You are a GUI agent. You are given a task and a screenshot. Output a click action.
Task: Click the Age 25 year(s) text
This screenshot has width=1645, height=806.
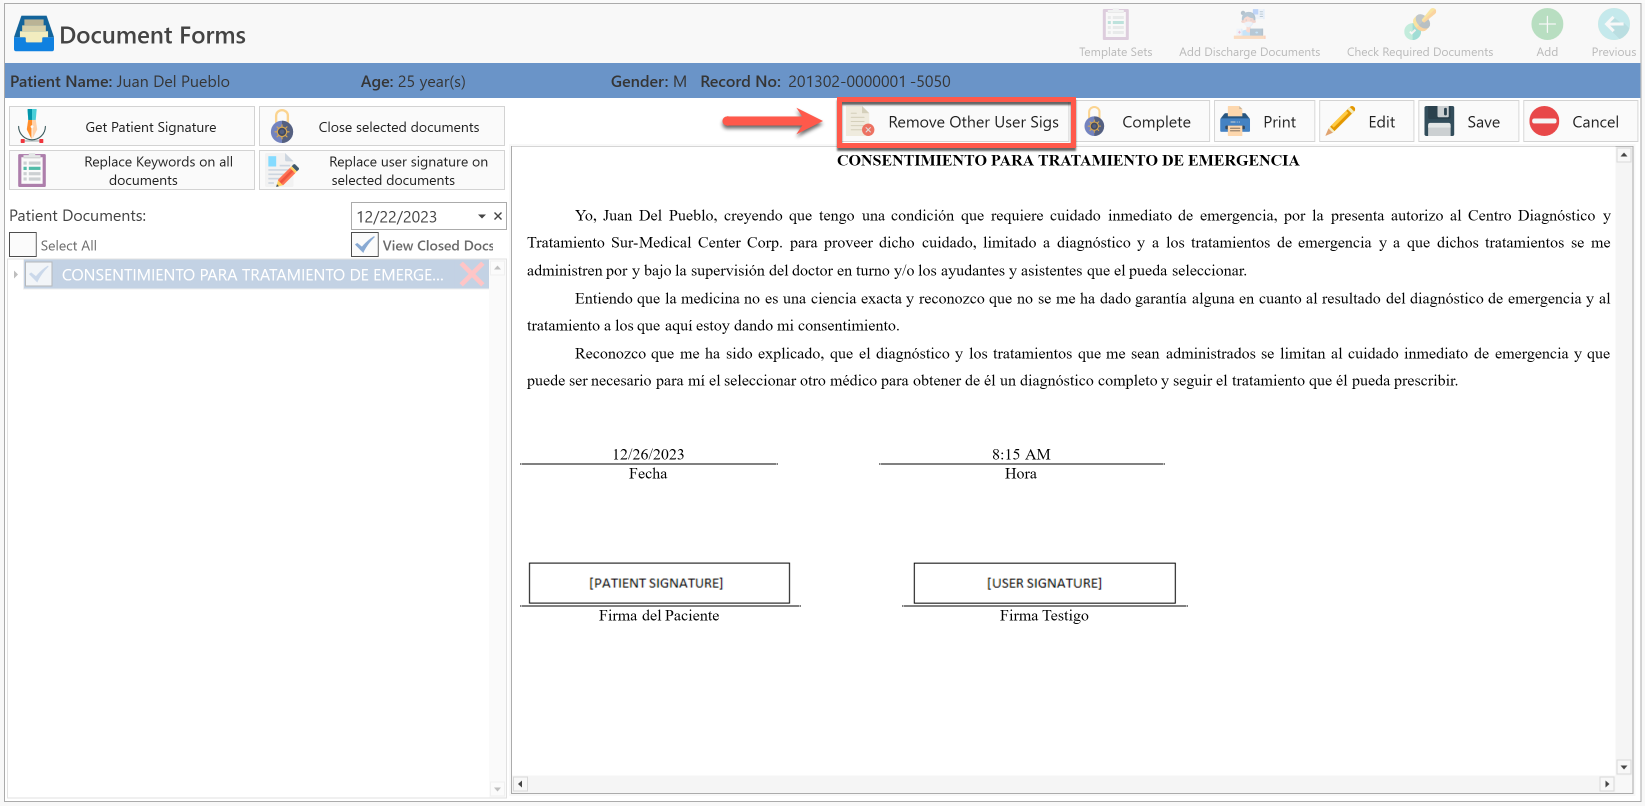[413, 81]
